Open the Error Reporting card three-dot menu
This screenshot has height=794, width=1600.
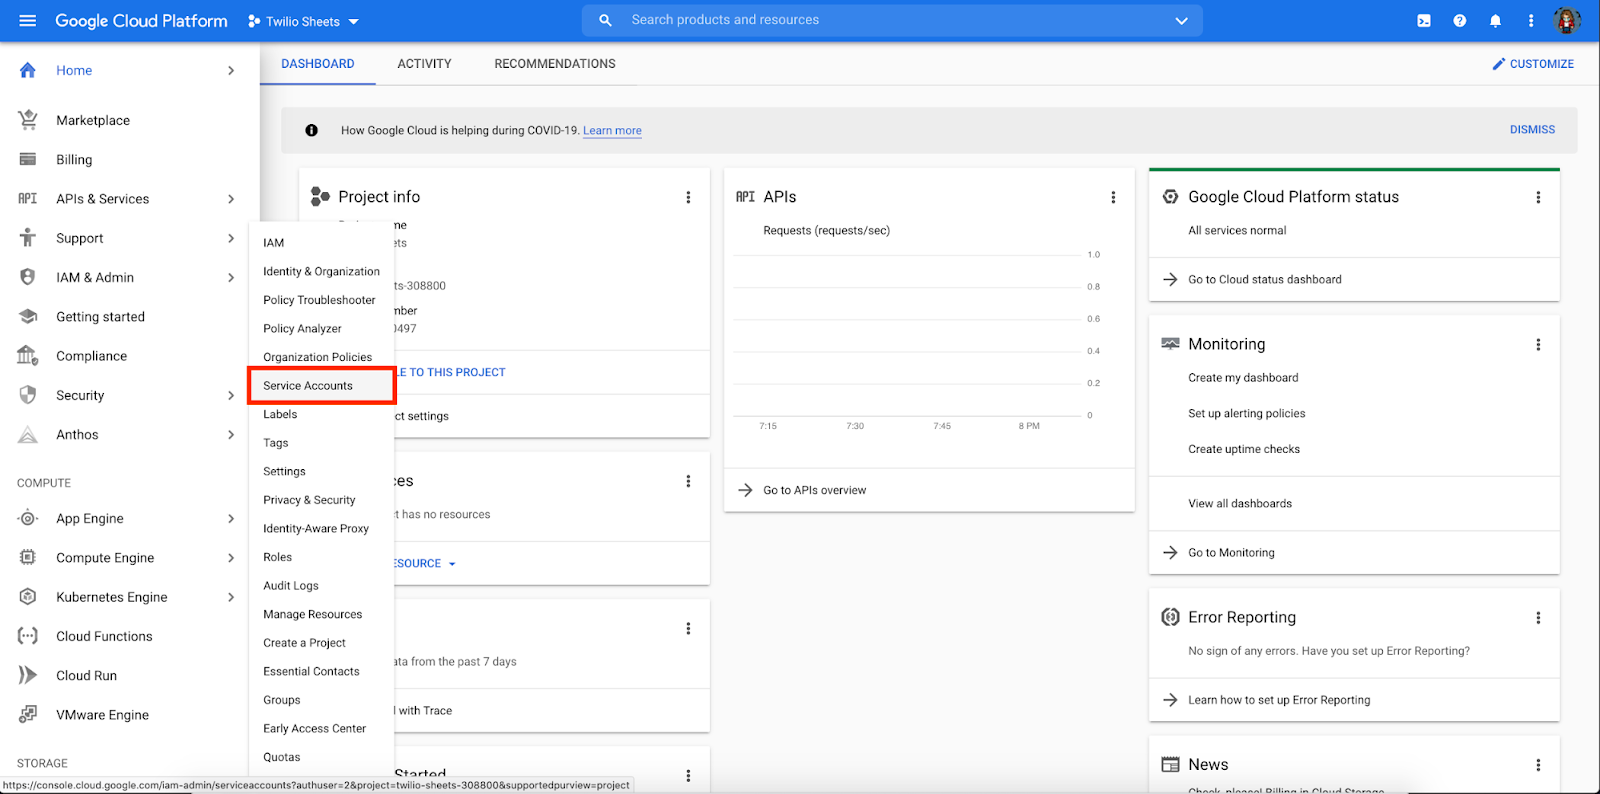pyautogui.click(x=1538, y=618)
